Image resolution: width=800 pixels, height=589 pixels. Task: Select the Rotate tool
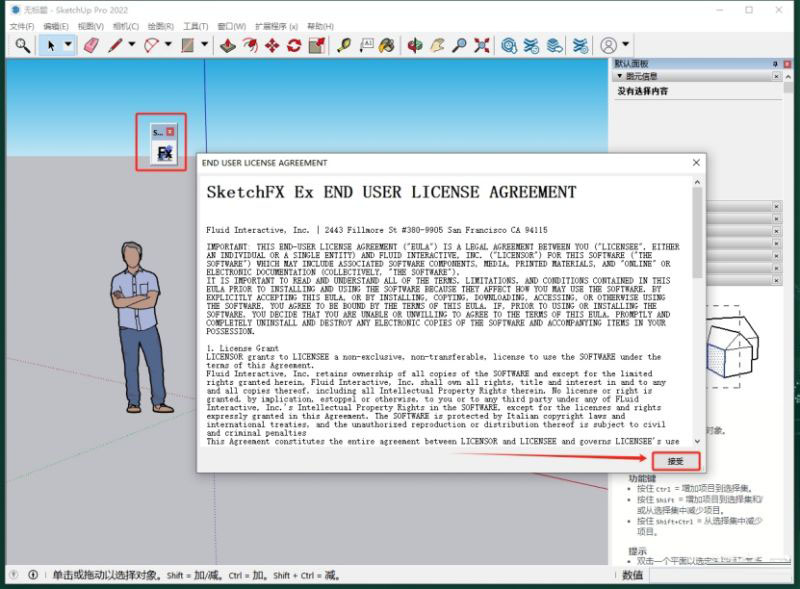point(294,45)
